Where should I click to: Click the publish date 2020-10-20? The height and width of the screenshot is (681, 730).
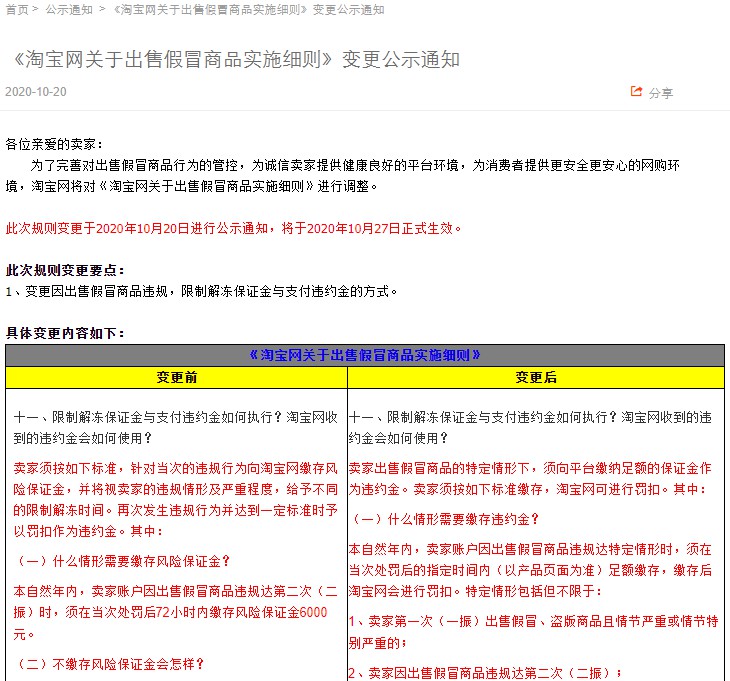pos(36,92)
